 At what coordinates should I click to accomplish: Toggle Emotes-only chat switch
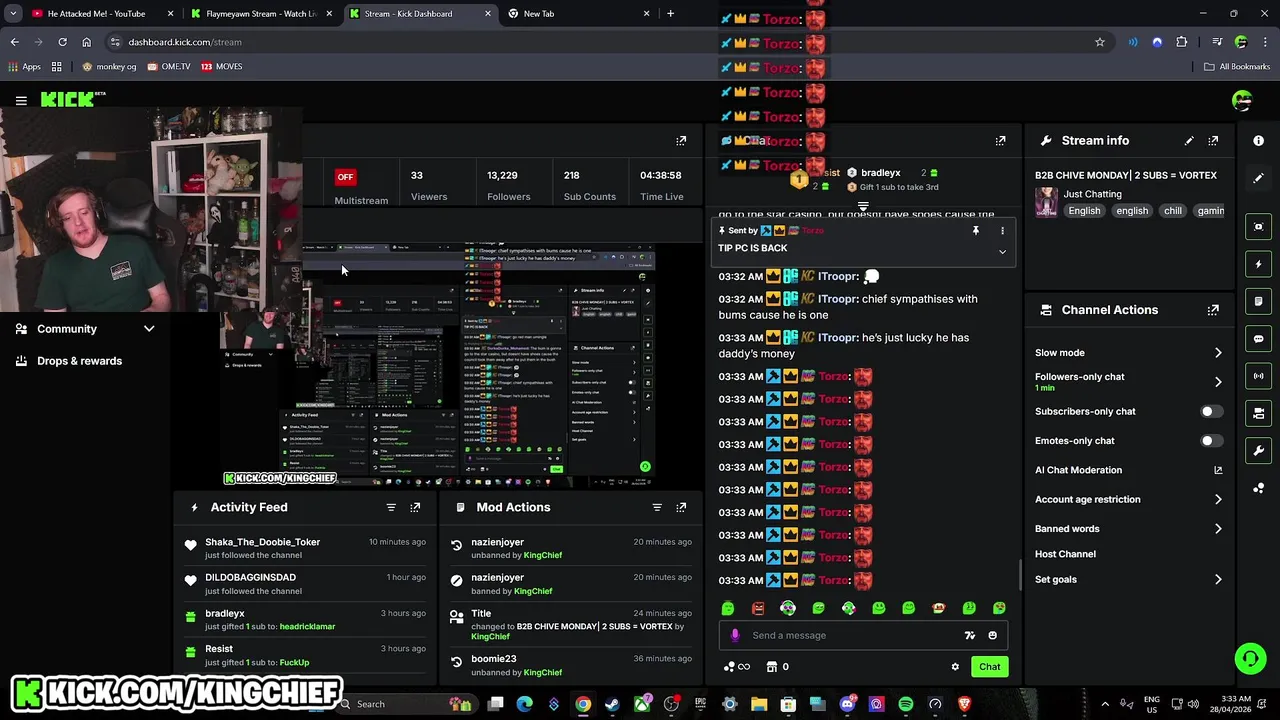1211,441
